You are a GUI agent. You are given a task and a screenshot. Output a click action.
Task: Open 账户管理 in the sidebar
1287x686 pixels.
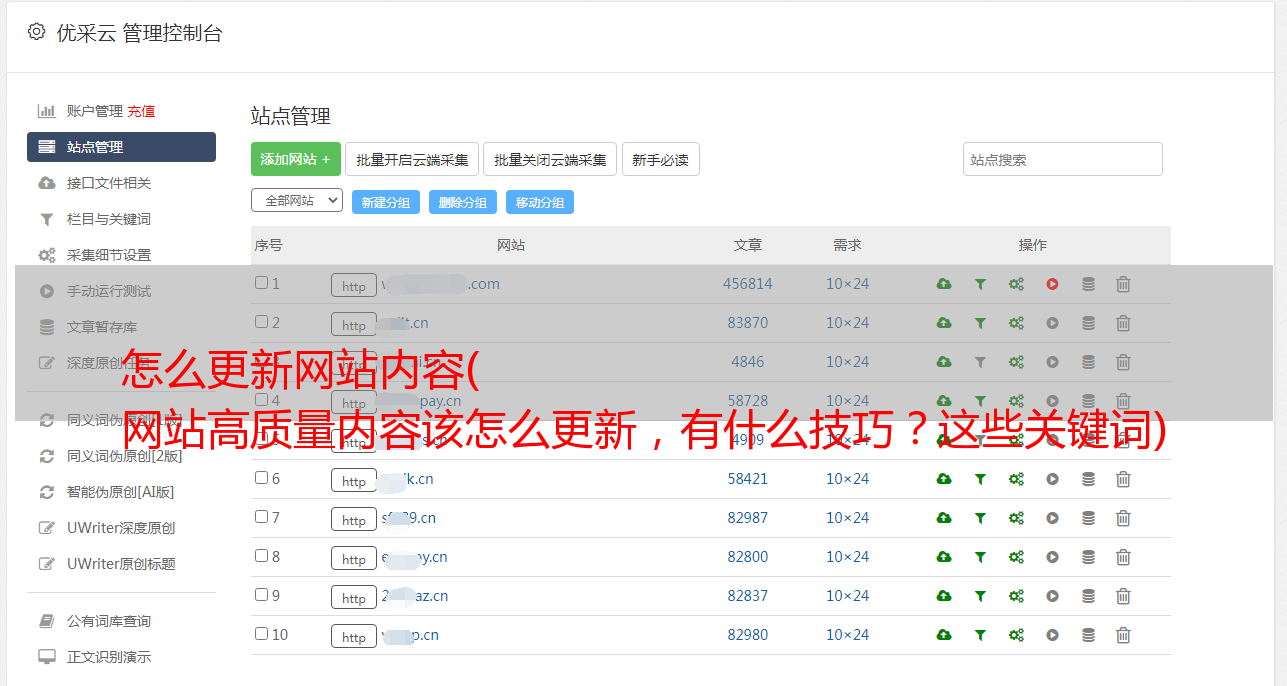coord(94,111)
